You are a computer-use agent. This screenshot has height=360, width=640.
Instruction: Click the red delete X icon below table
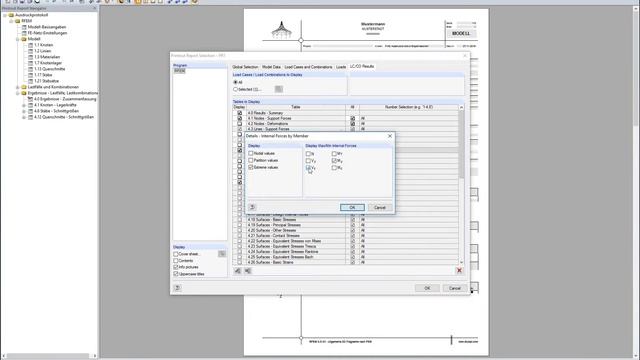coord(459,270)
